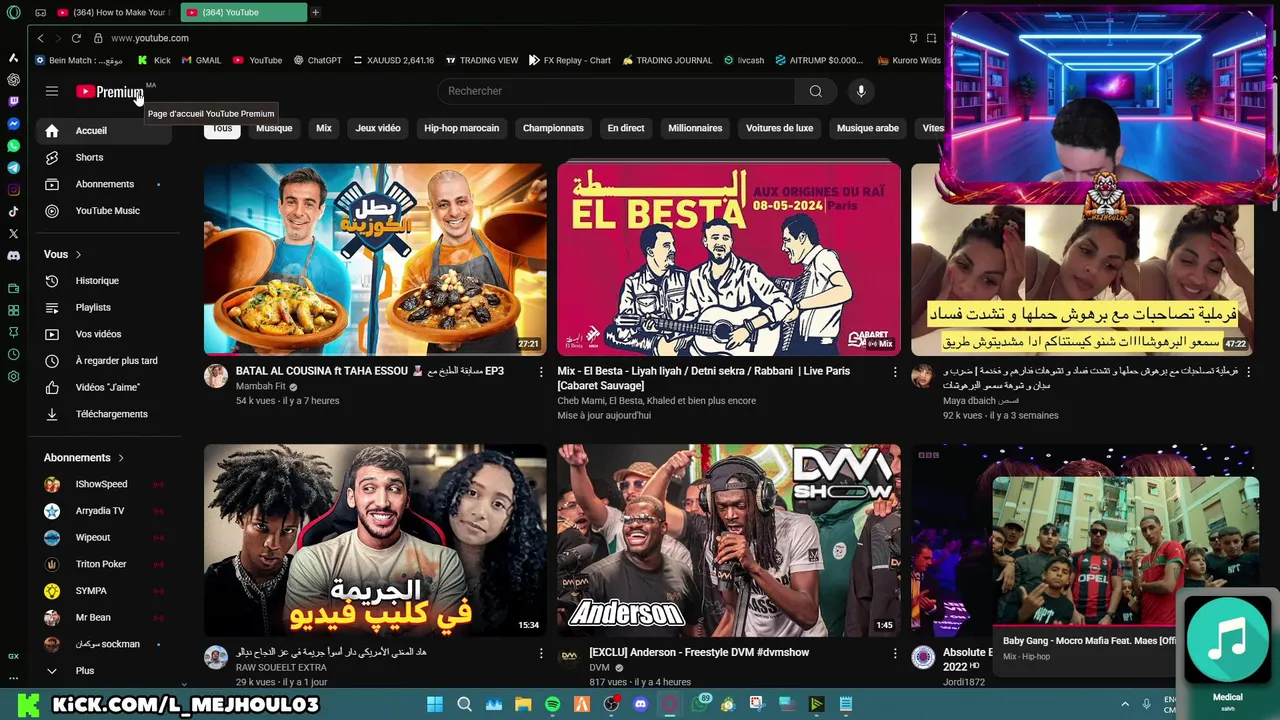Reload the page with refresh button
The image size is (1280, 720).
[76, 38]
